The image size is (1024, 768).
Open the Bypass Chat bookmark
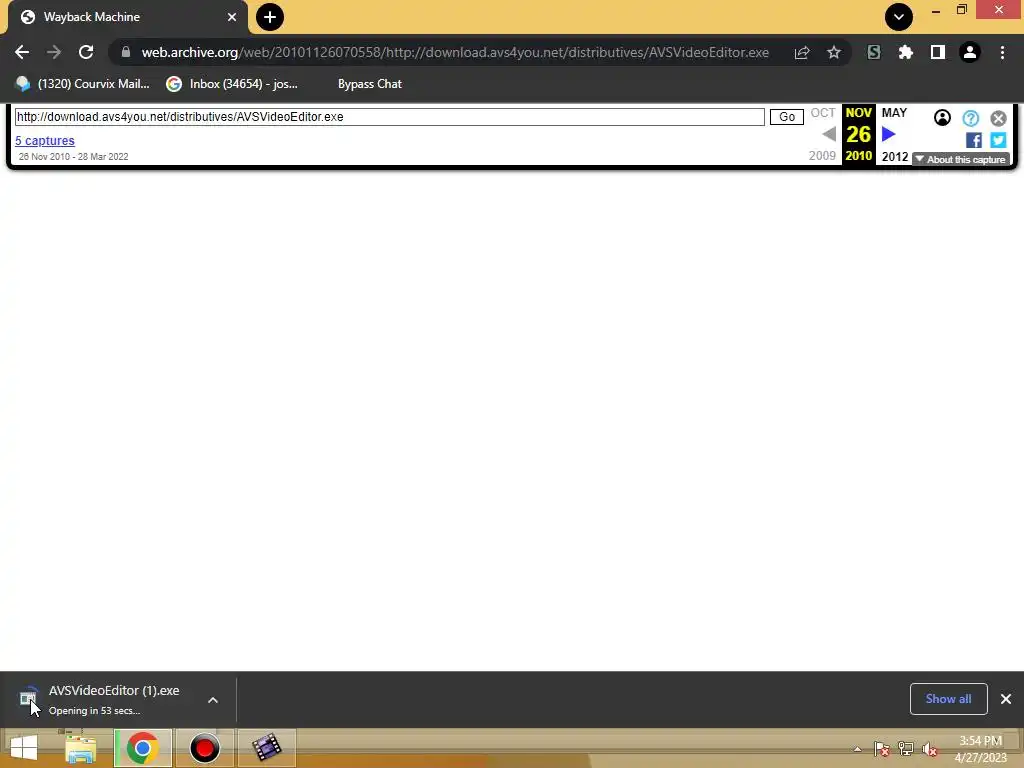tap(370, 84)
